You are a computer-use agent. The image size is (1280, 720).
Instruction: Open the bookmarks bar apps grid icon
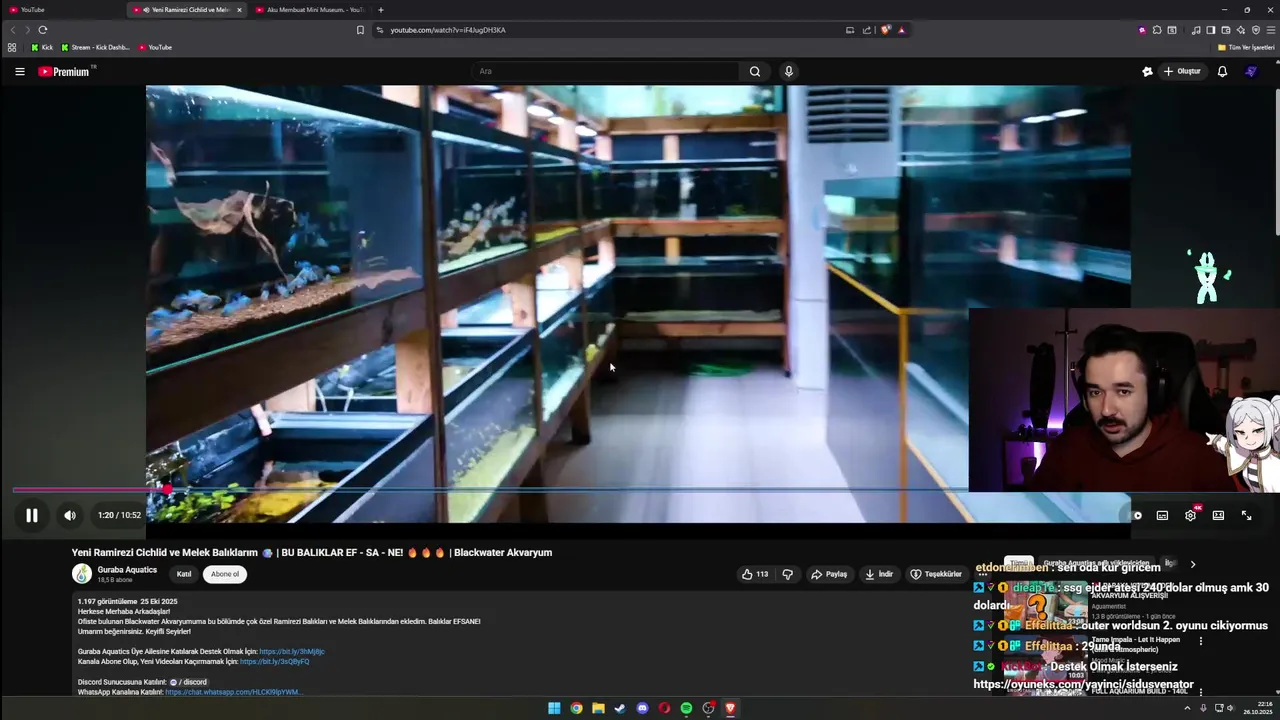[x=12, y=47]
